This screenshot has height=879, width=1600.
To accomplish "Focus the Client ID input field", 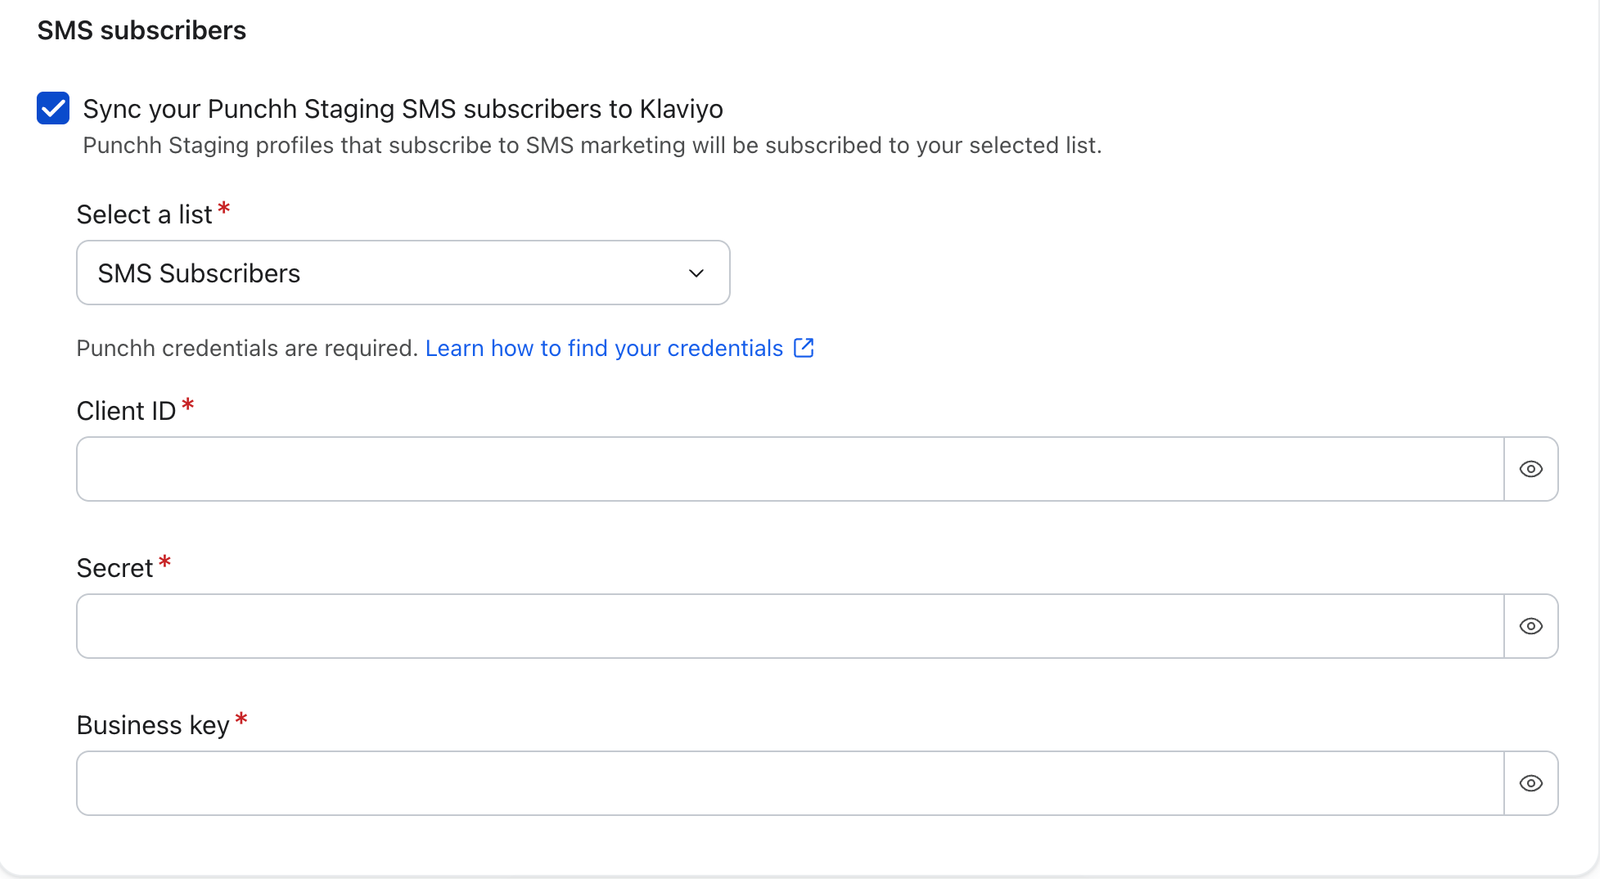I will [x=790, y=469].
